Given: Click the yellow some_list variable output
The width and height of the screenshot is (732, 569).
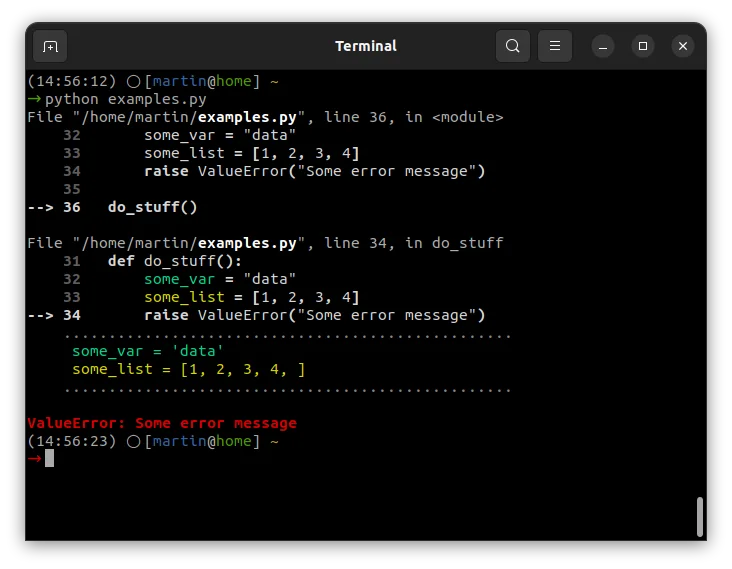Looking at the screenshot, I should click(x=188, y=369).
